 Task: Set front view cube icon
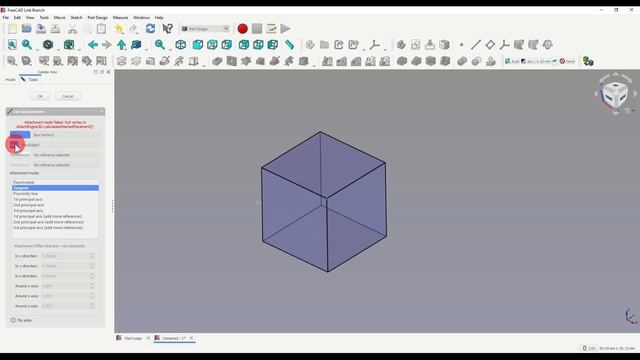pos(198,44)
